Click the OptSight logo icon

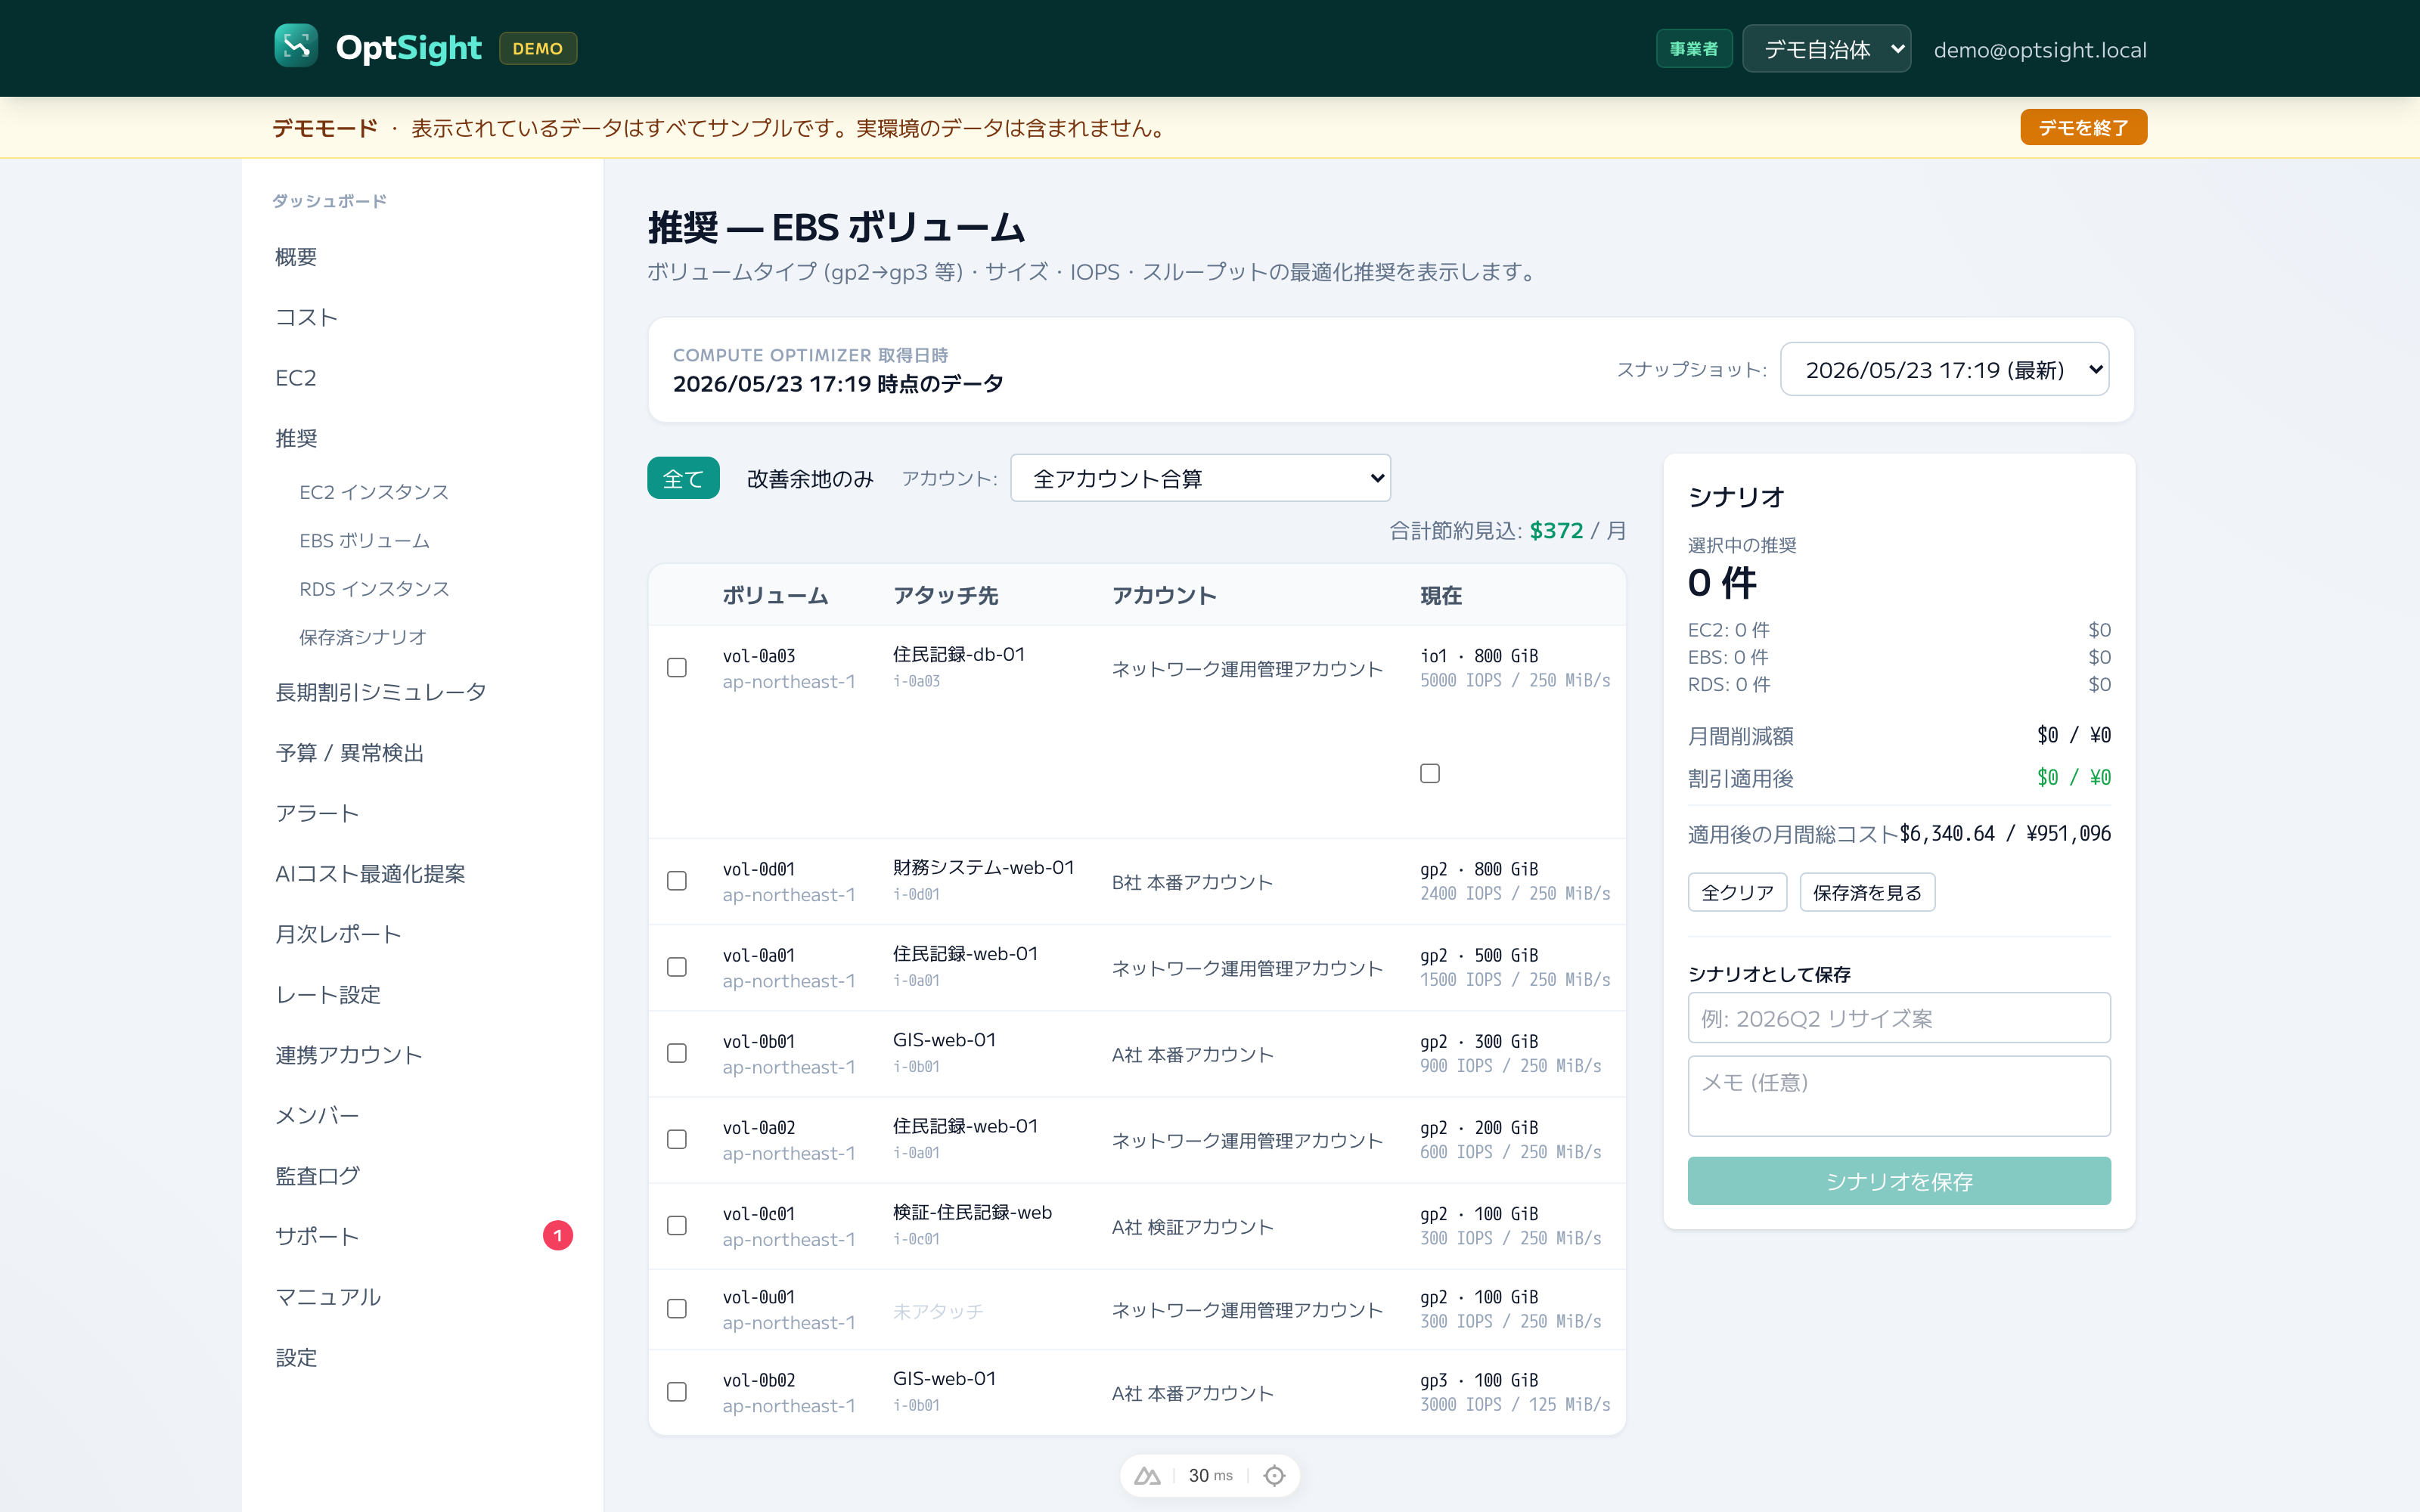296,47
